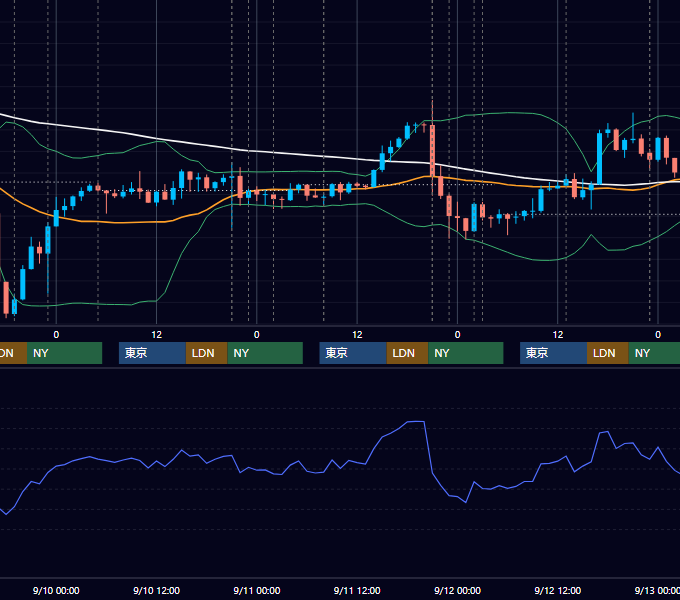Select the 東京 session block on 9/11
The height and width of the screenshot is (600, 680).
click(x=353, y=353)
